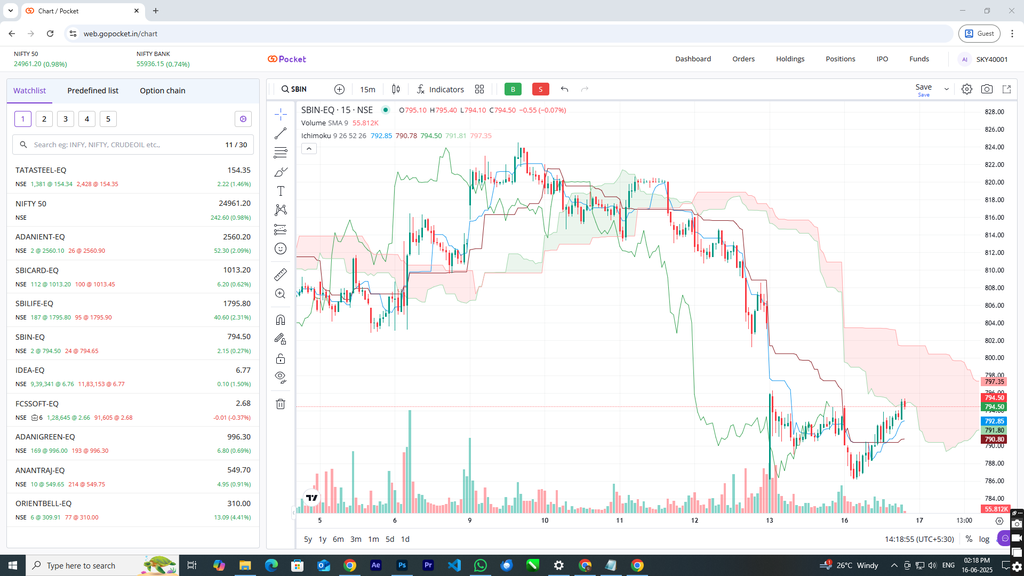Open the SKY40001 account profile menu
This screenshot has height=576, width=1024.
click(984, 59)
